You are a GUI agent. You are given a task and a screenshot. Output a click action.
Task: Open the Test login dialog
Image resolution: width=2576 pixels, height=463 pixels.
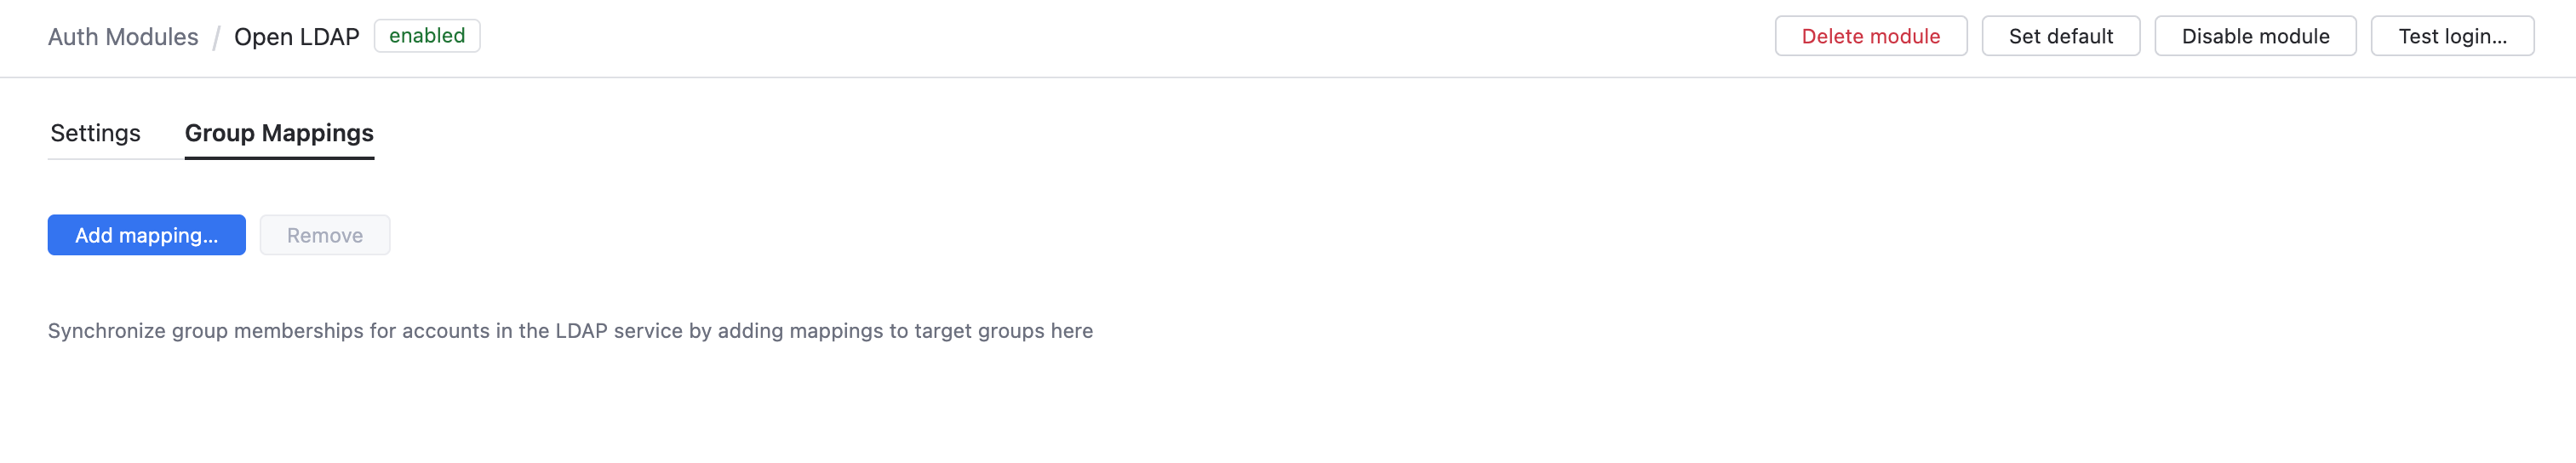(x=2451, y=37)
